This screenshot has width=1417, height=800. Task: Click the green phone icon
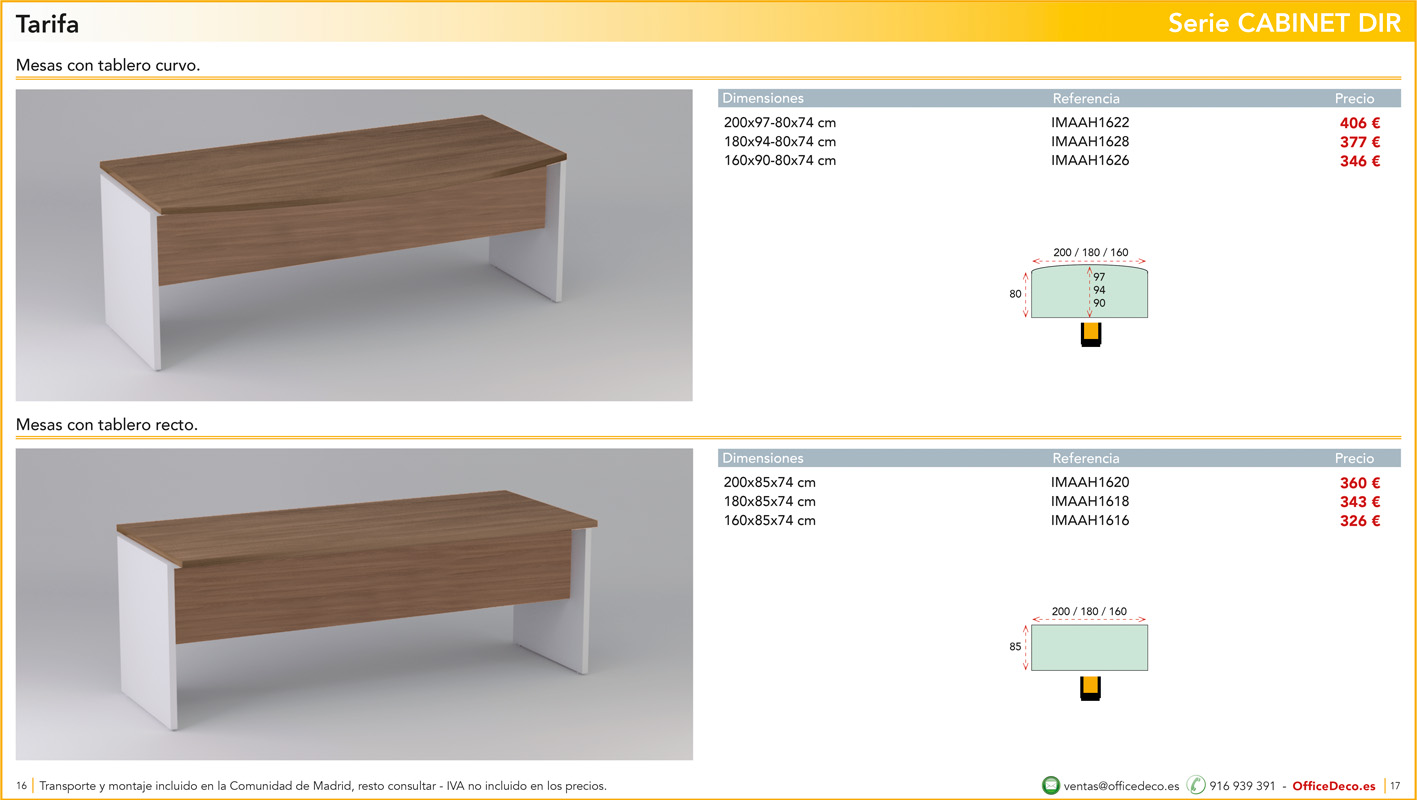point(1196,785)
